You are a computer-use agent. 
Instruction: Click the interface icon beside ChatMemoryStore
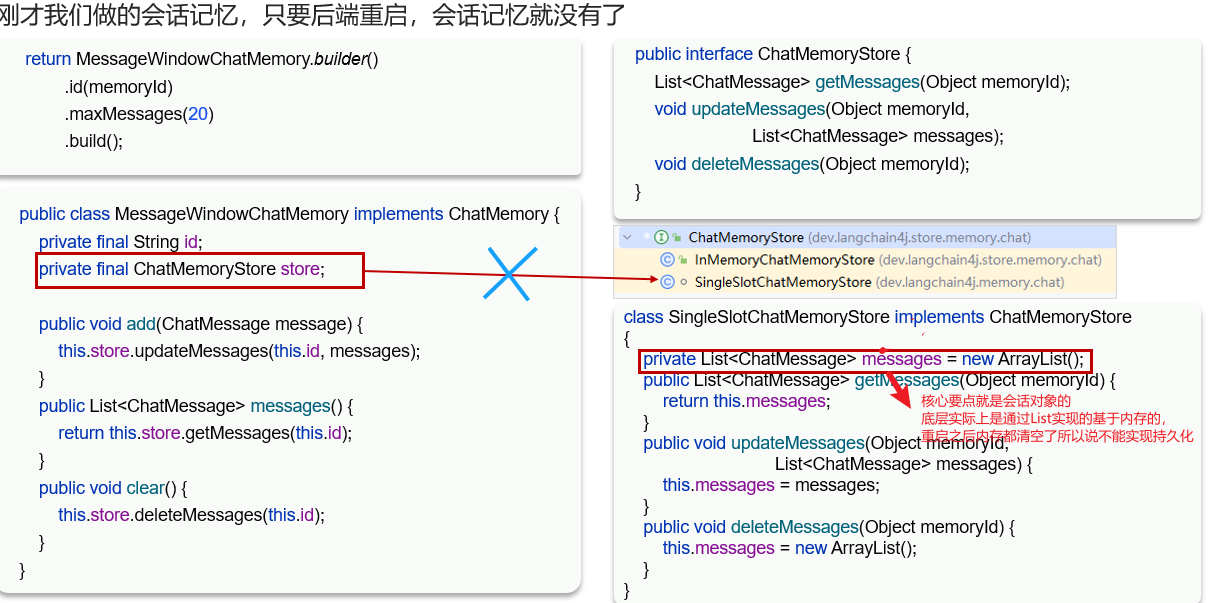pos(661,238)
